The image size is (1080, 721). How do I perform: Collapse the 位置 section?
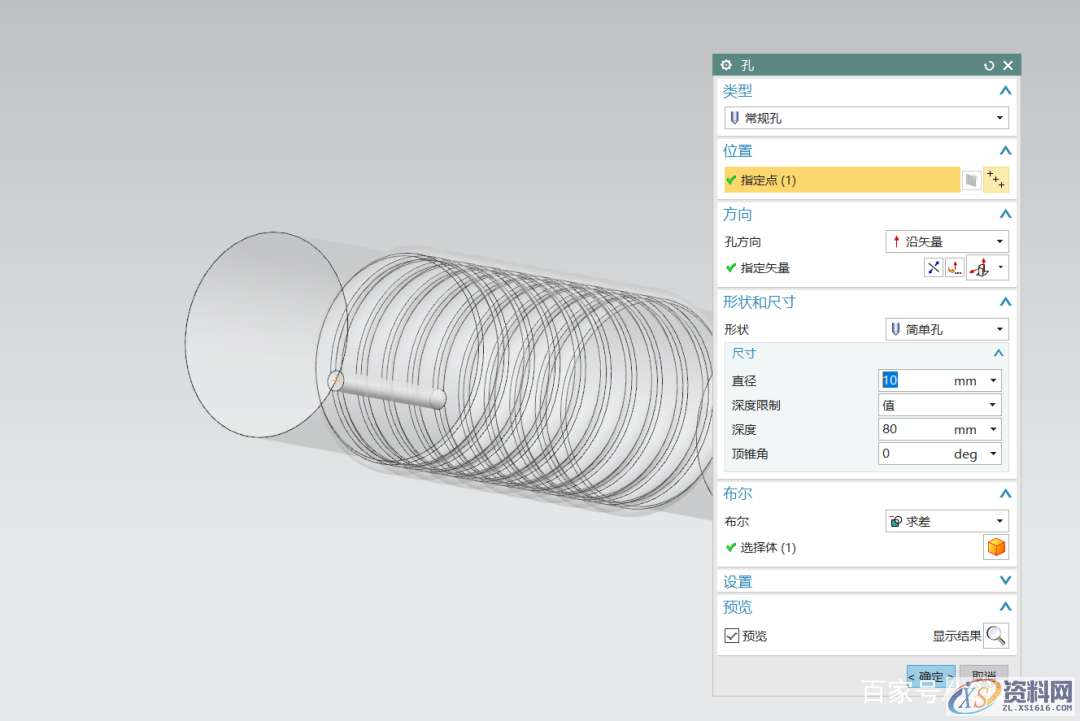(x=1005, y=151)
